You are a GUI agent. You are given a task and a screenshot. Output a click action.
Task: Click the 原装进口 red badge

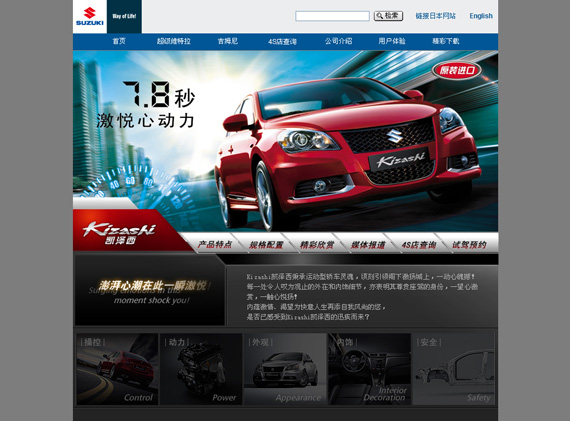click(x=457, y=70)
